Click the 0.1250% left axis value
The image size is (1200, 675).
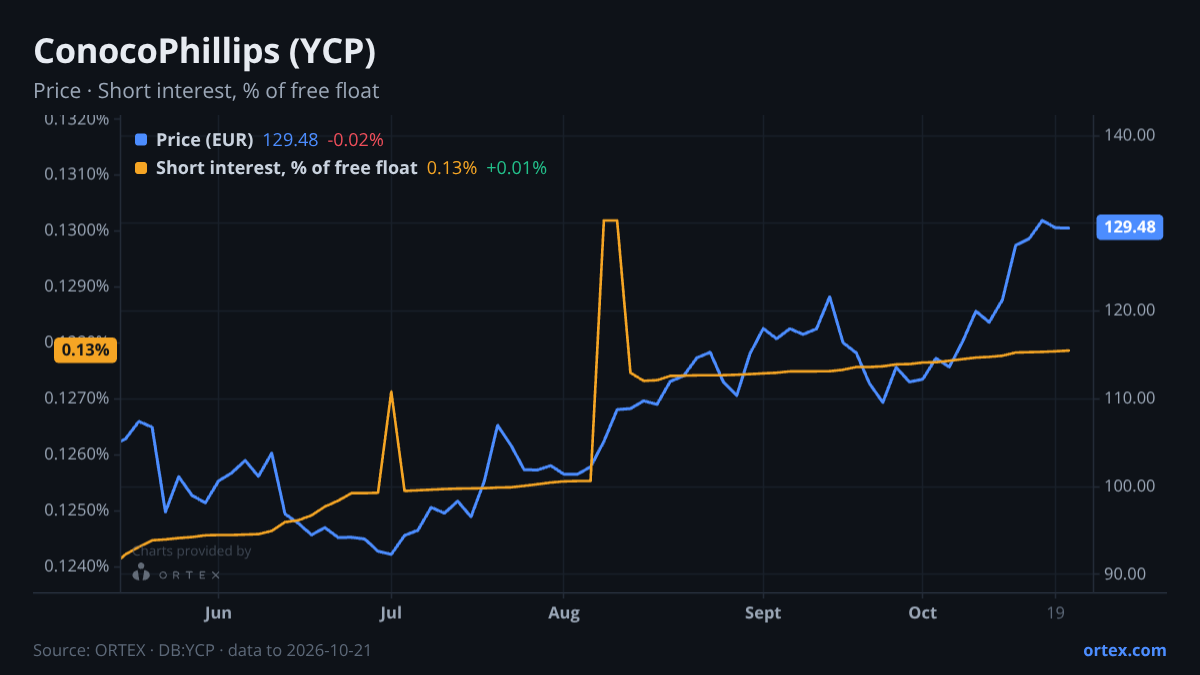point(75,510)
